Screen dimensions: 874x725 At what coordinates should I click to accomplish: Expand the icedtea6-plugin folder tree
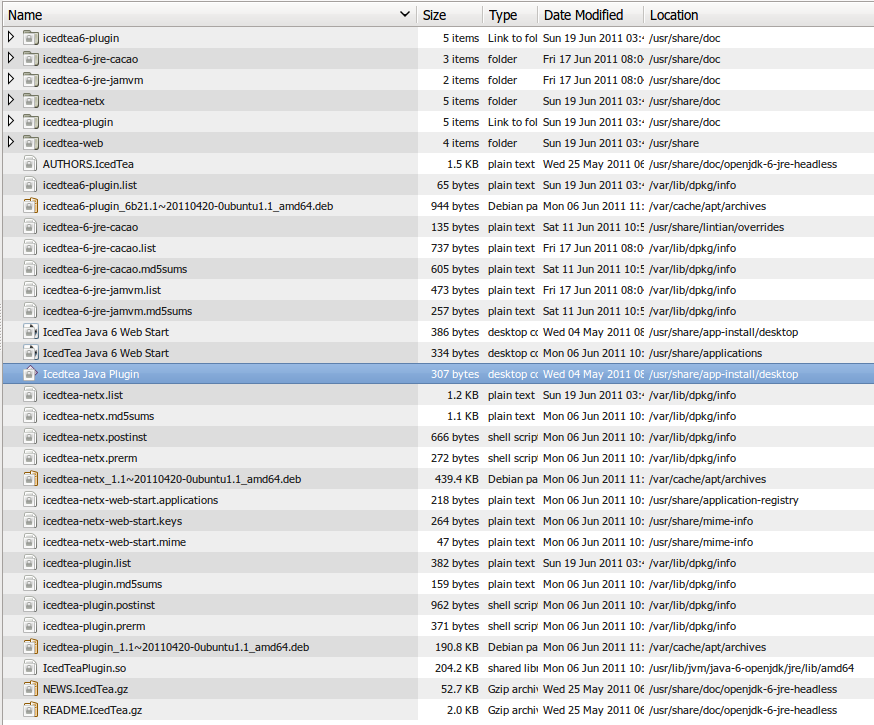(x=11, y=38)
